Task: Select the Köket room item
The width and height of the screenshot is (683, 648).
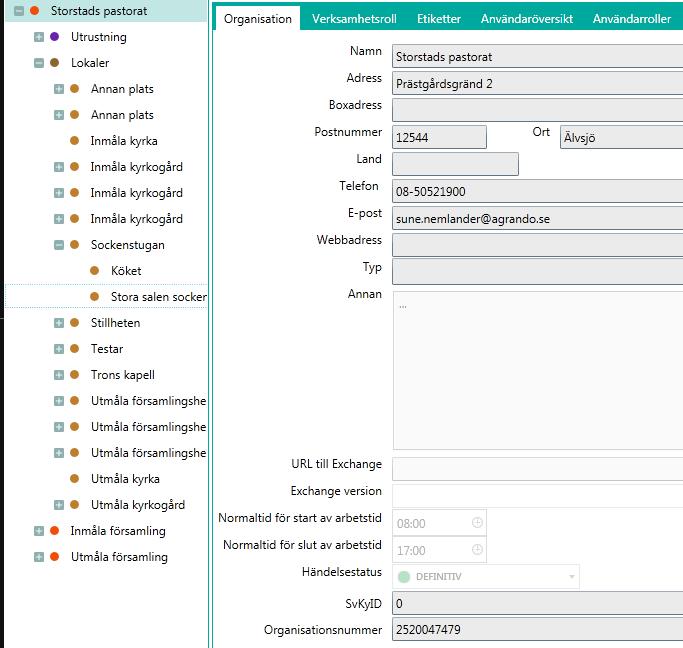Action: pos(126,271)
